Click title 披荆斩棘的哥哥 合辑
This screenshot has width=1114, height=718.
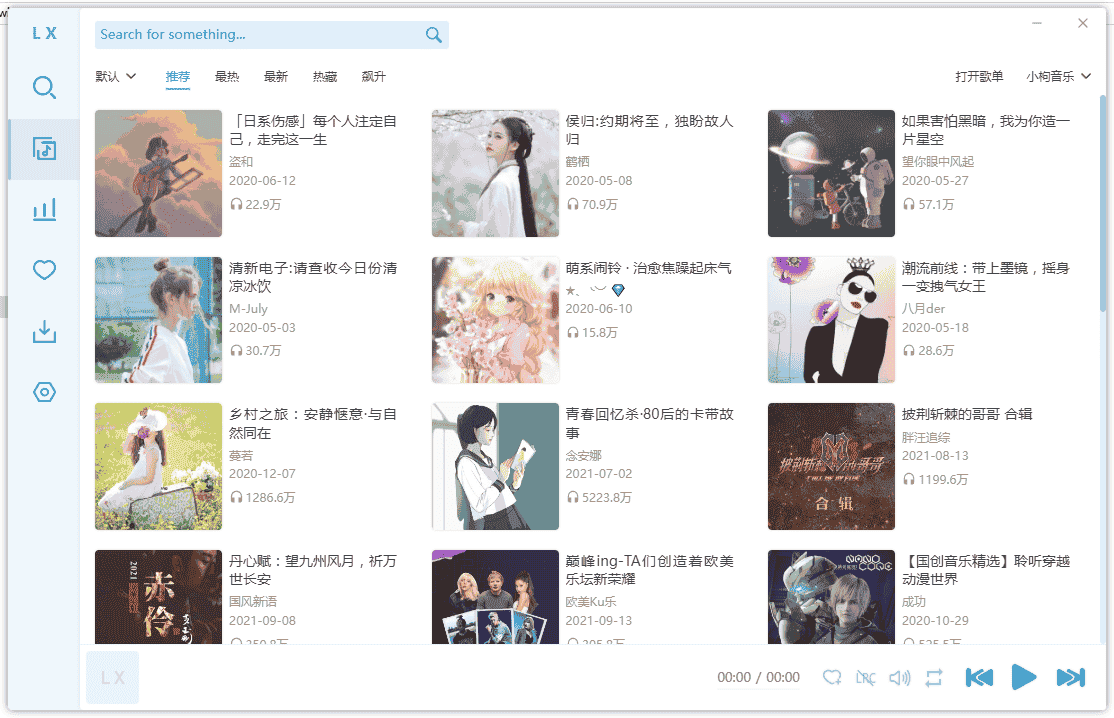pos(967,415)
